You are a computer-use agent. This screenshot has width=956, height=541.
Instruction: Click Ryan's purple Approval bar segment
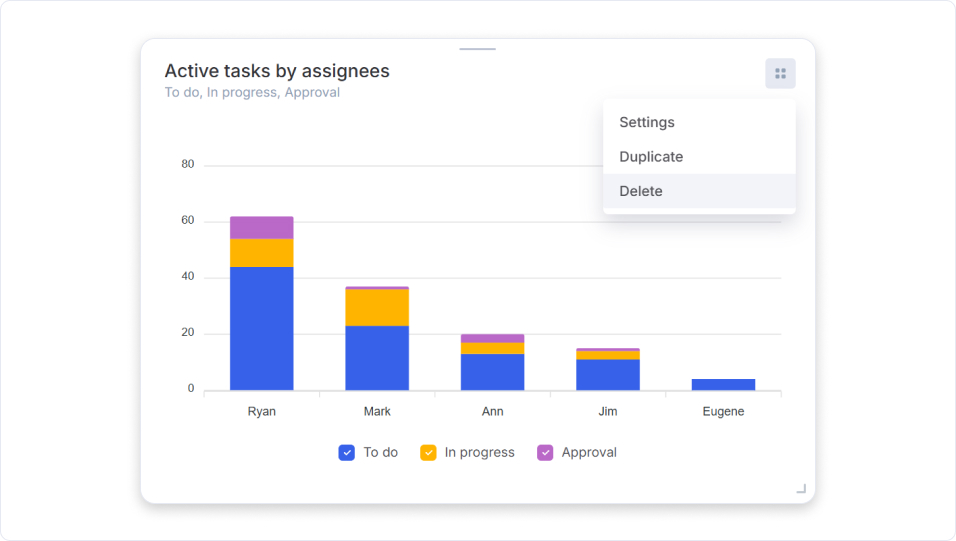(x=261, y=227)
